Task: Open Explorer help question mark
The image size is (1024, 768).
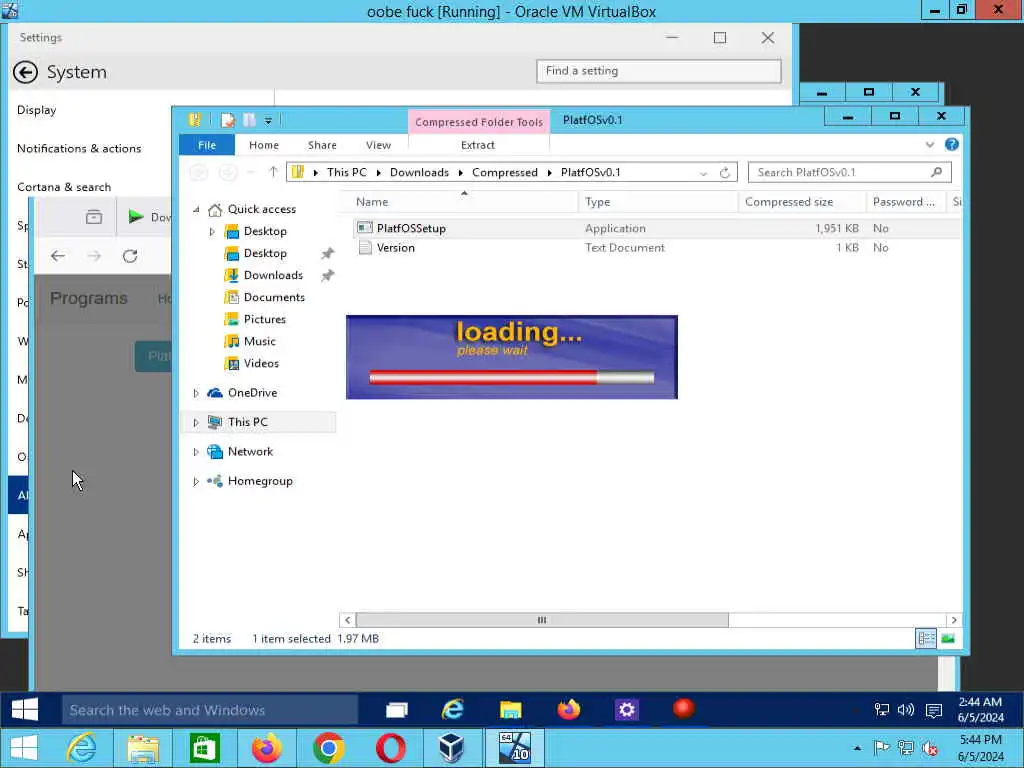Action: click(x=952, y=144)
